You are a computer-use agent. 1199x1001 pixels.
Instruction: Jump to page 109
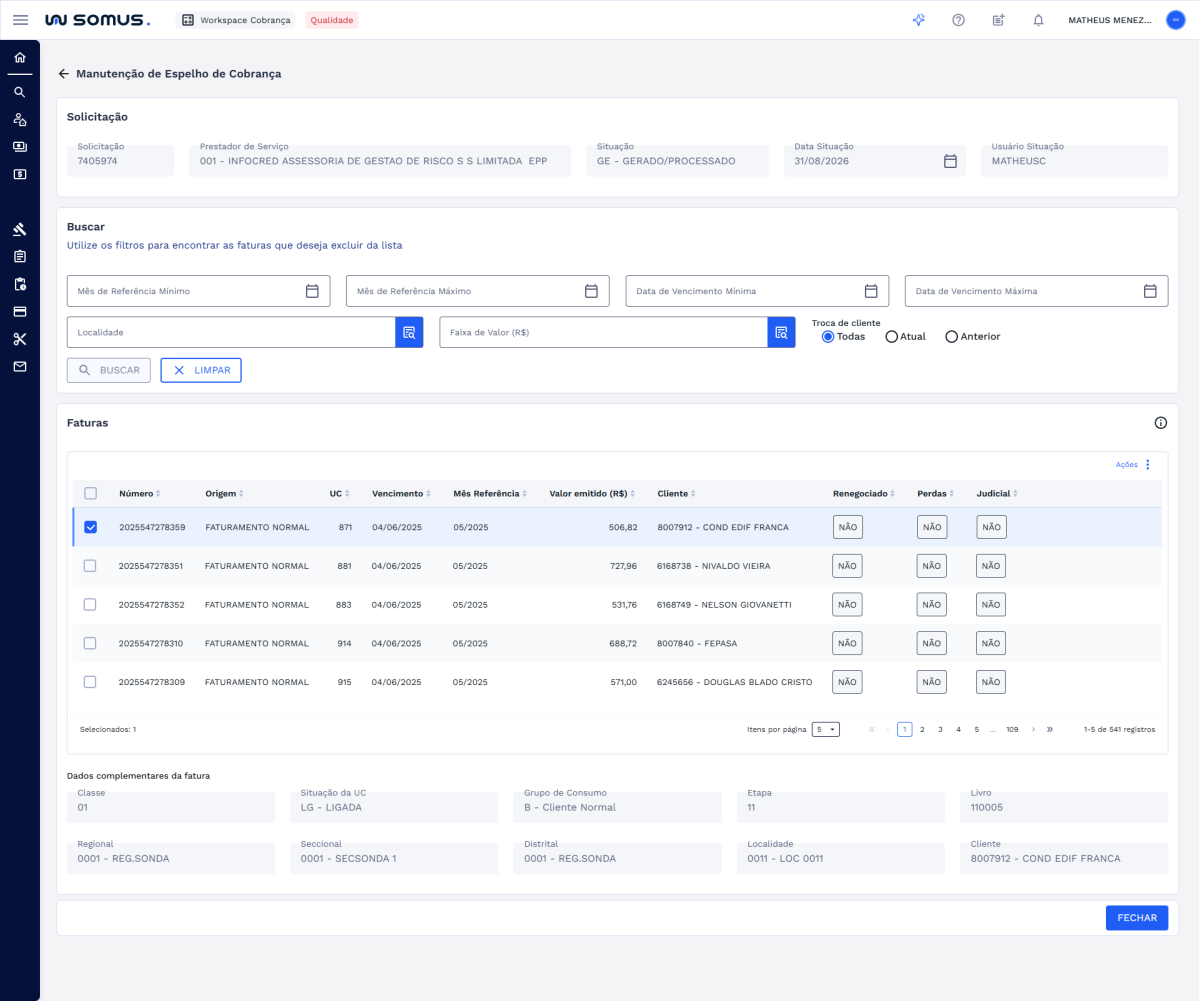pos(1012,730)
